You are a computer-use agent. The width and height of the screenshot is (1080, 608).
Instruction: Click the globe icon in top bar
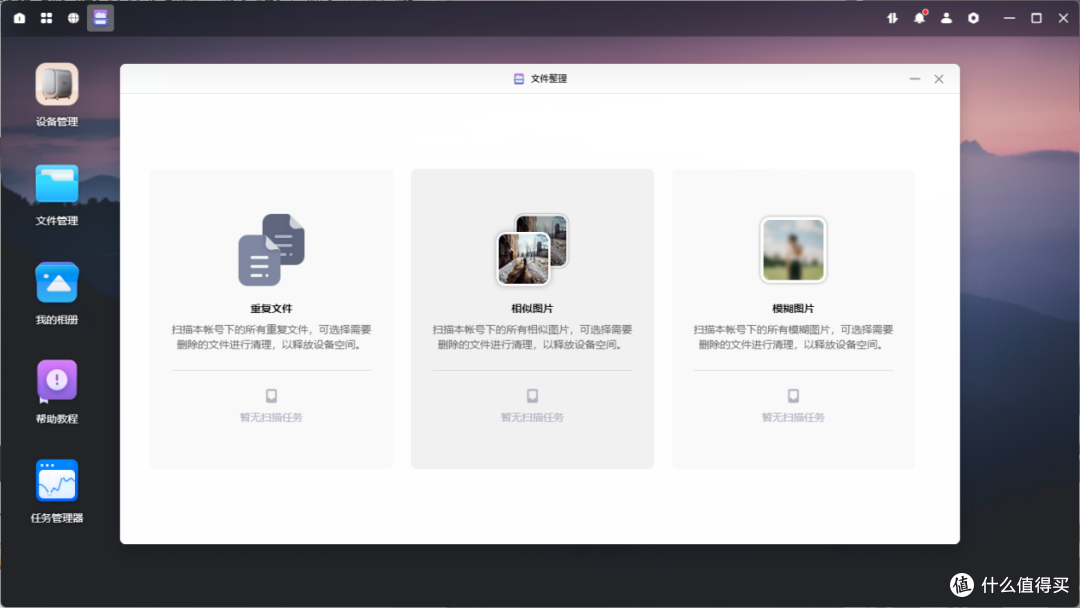(x=73, y=18)
